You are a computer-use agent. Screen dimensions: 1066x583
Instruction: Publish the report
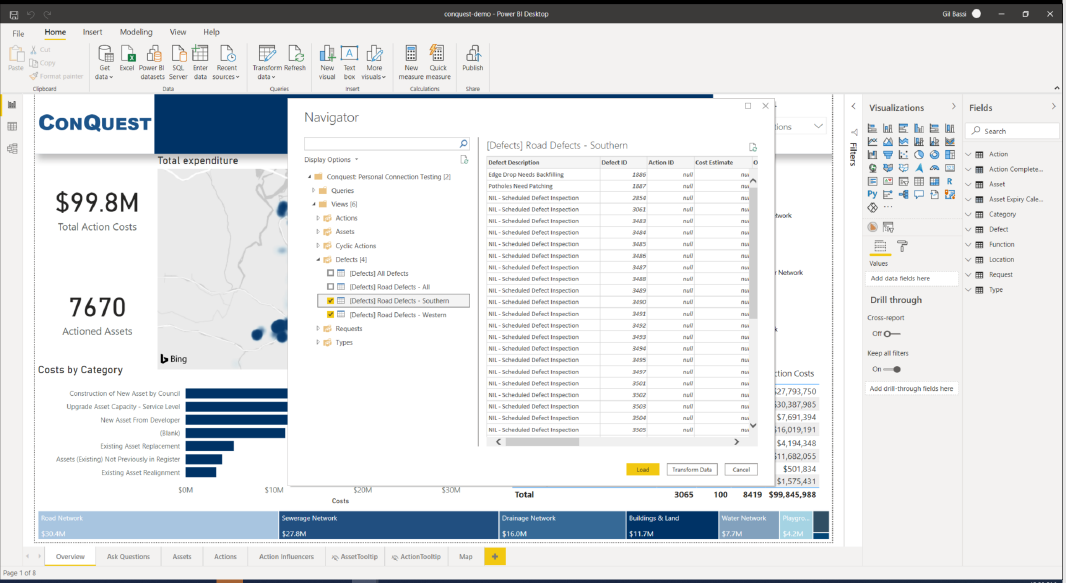[472, 58]
